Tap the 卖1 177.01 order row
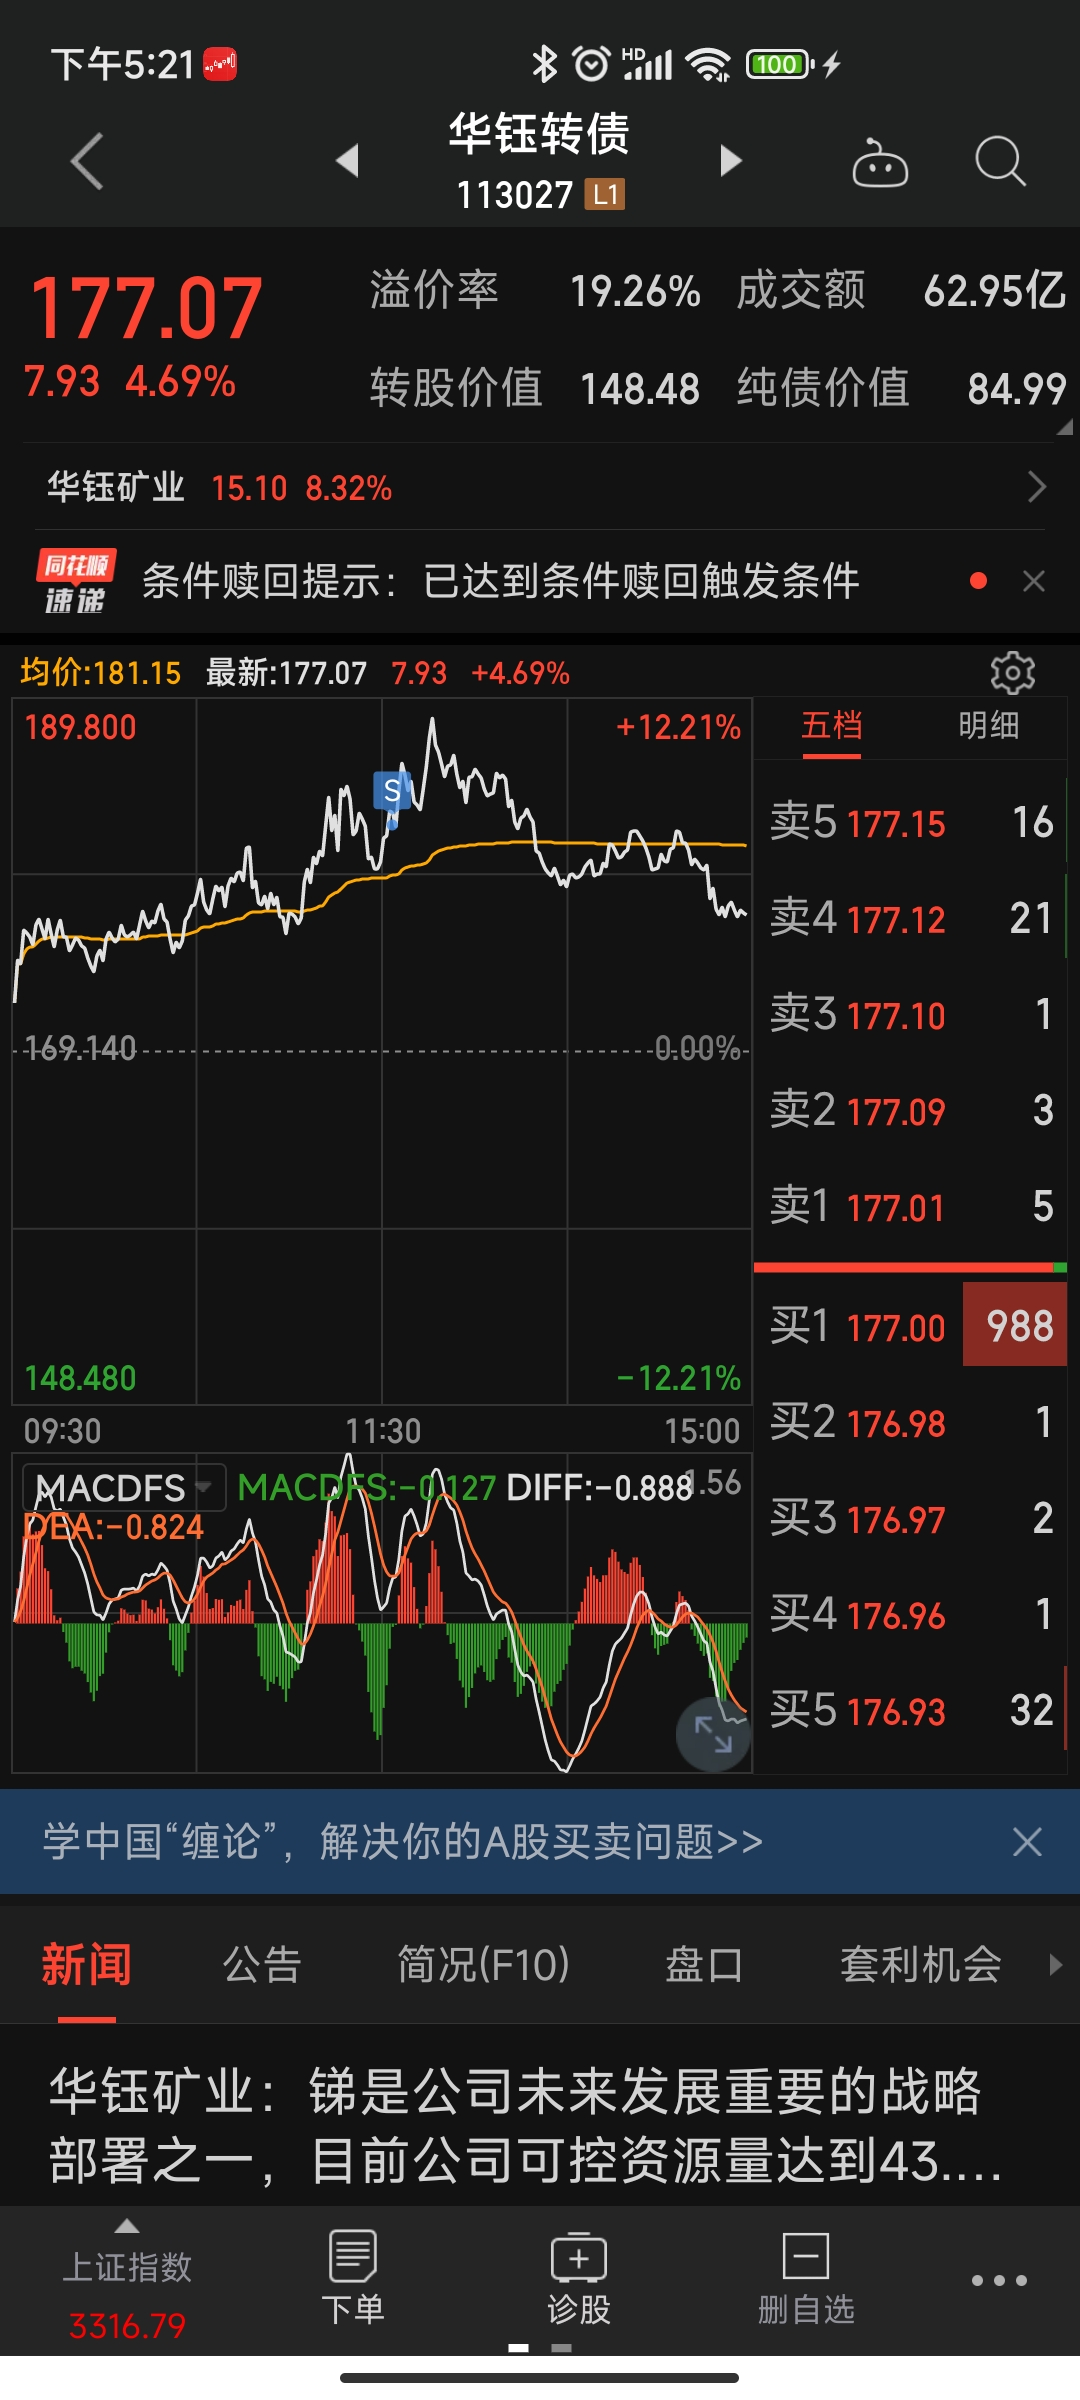The height and width of the screenshot is (2400, 1080). pos(910,1206)
